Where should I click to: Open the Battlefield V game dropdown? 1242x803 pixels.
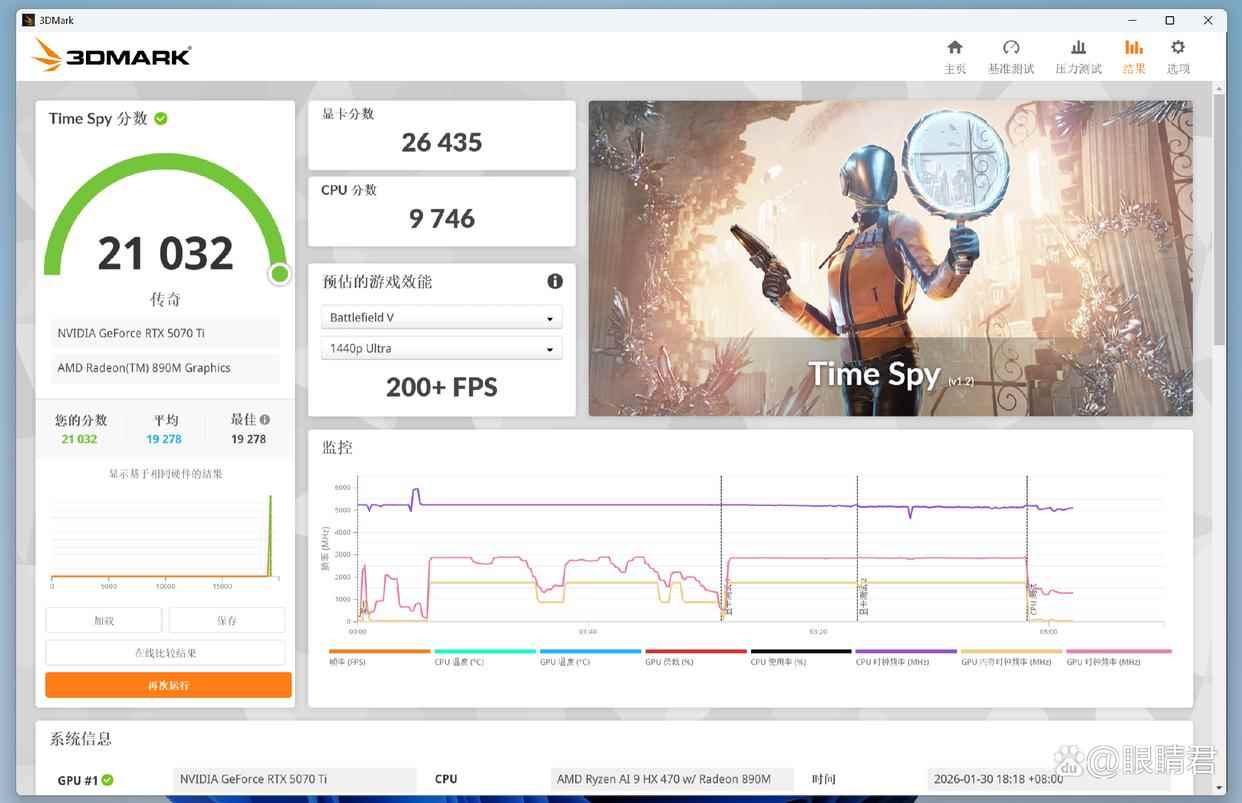coord(442,318)
